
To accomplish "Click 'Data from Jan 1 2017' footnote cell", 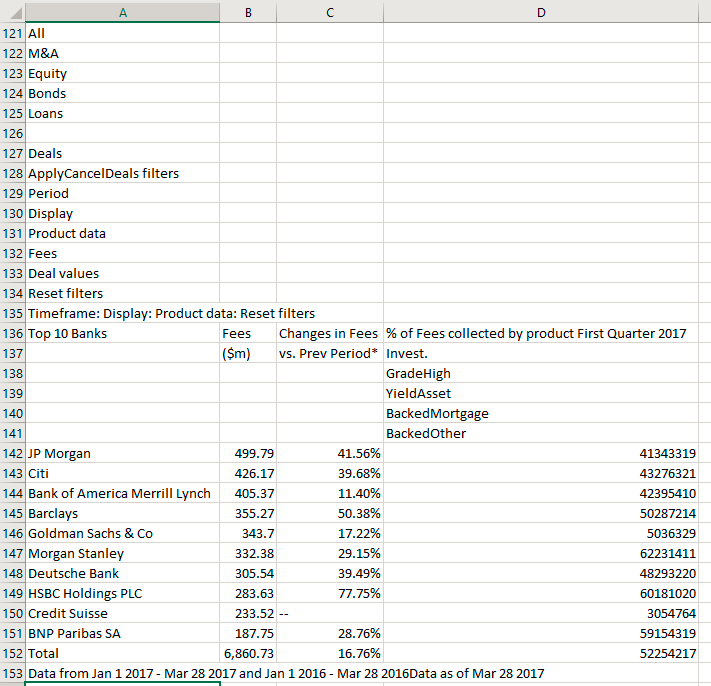I will (x=122, y=673).
